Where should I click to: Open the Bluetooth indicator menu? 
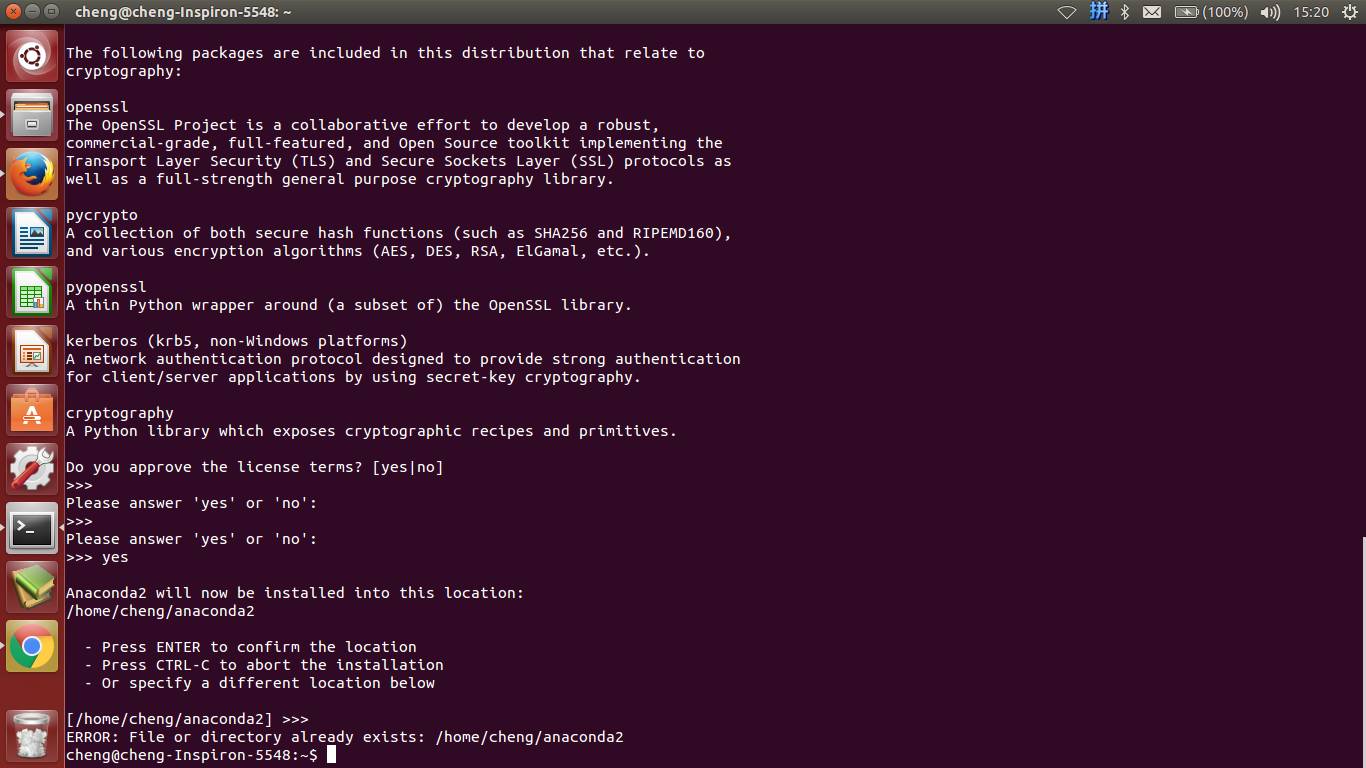[x=1125, y=12]
